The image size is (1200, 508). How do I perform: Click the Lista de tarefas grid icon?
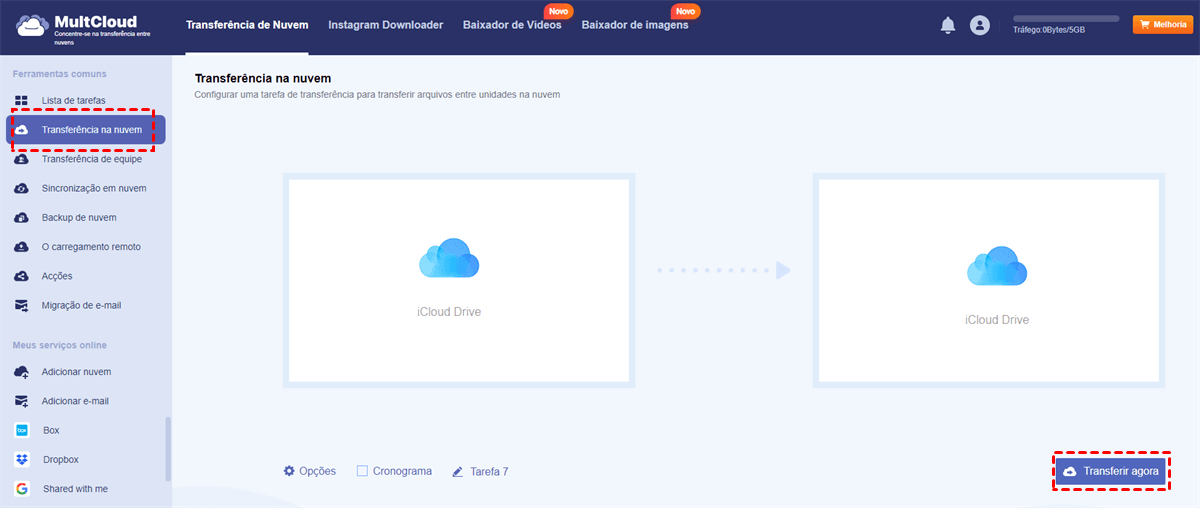tap(21, 101)
